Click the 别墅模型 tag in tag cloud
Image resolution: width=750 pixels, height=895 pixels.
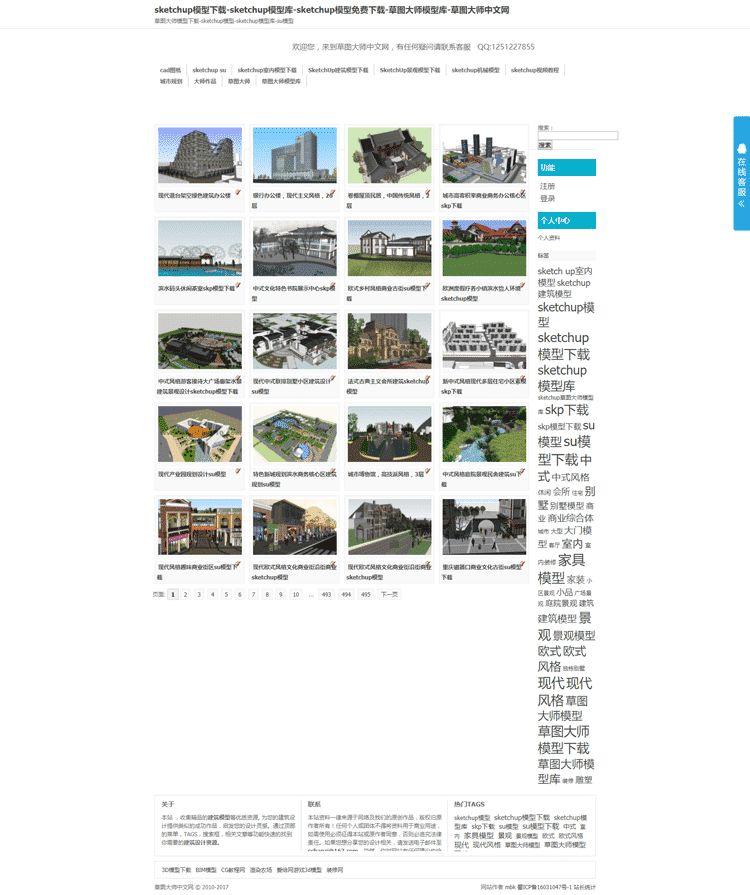567,506
